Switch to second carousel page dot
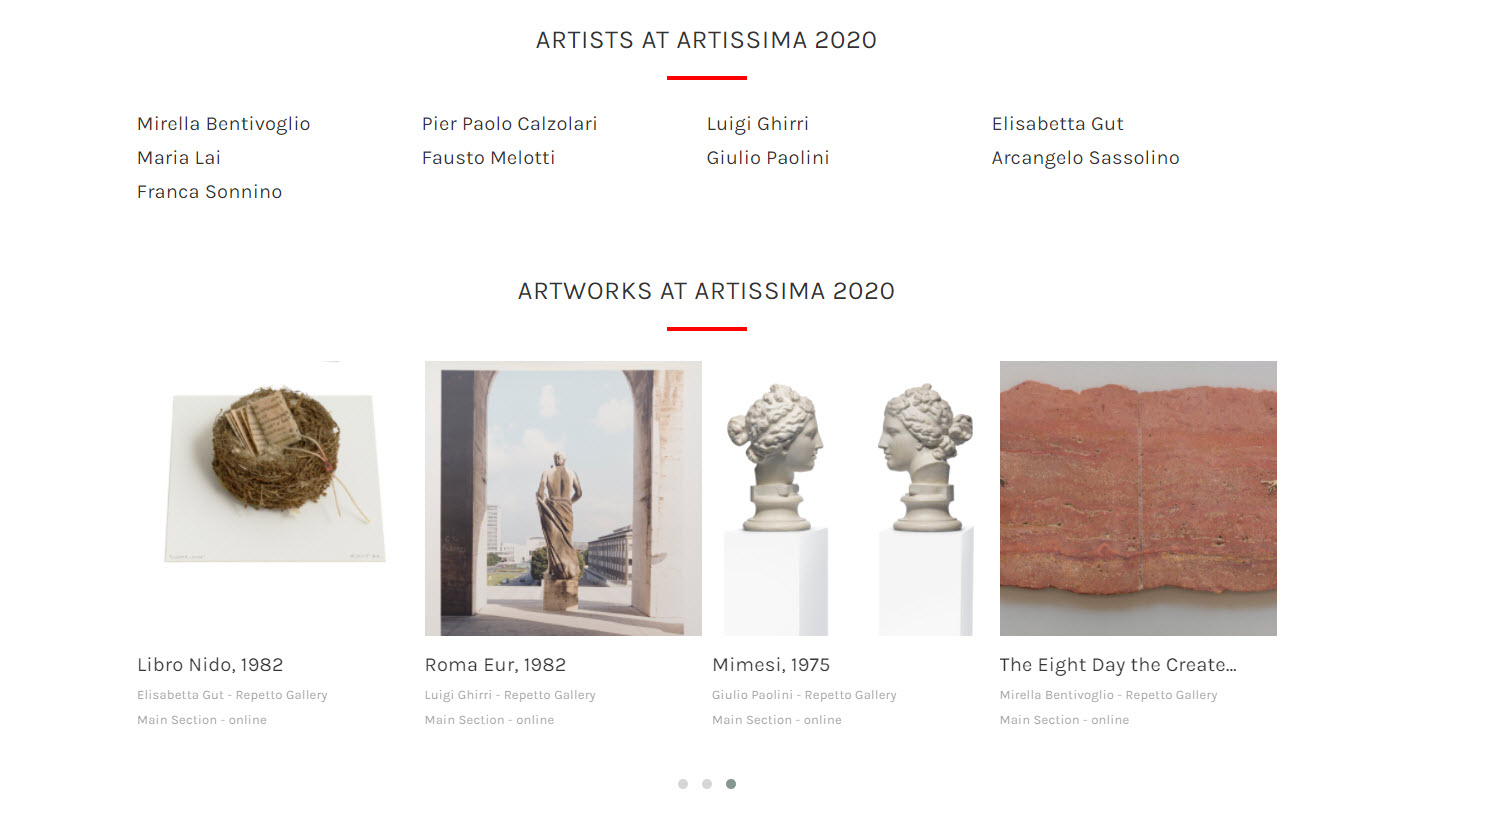The image size is (1494, 831). click(707, 784)
